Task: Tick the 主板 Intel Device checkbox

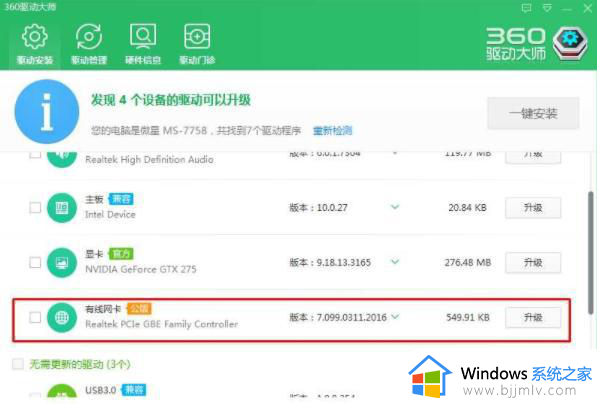Action: pos(35,208)
